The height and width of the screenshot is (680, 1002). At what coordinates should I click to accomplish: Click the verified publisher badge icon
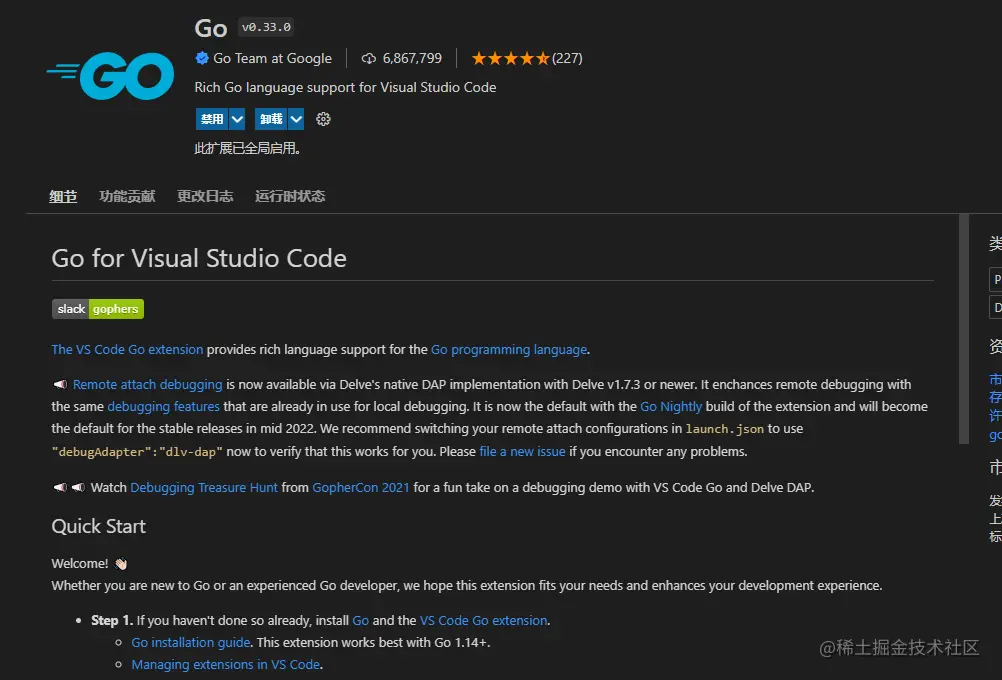coord(202,58)
